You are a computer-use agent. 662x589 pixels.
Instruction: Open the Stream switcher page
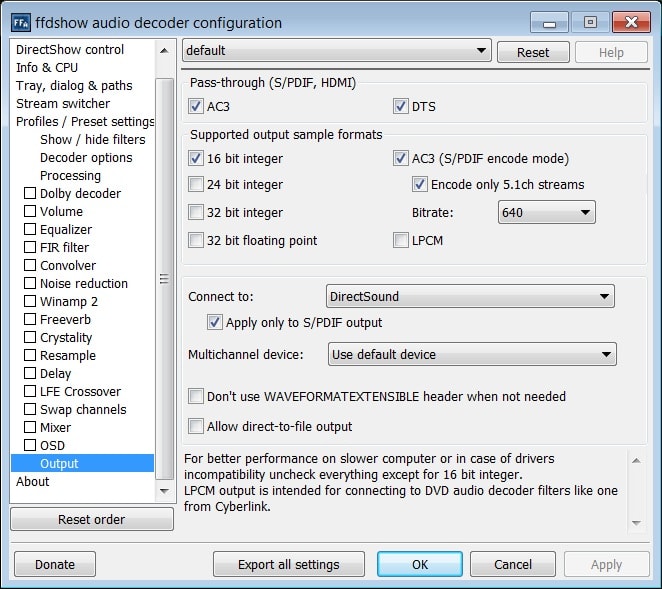tap(63, 104)
